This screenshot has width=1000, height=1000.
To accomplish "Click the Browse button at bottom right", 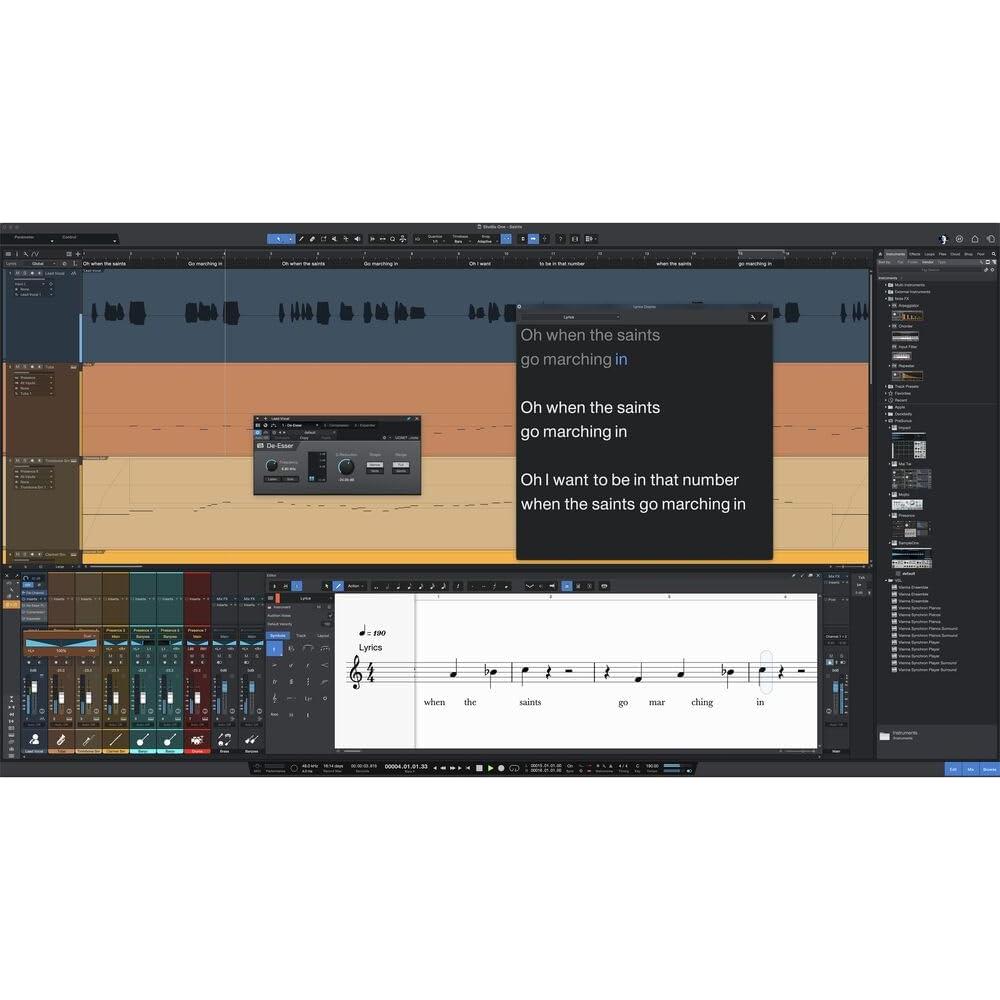I will point(989,769).
